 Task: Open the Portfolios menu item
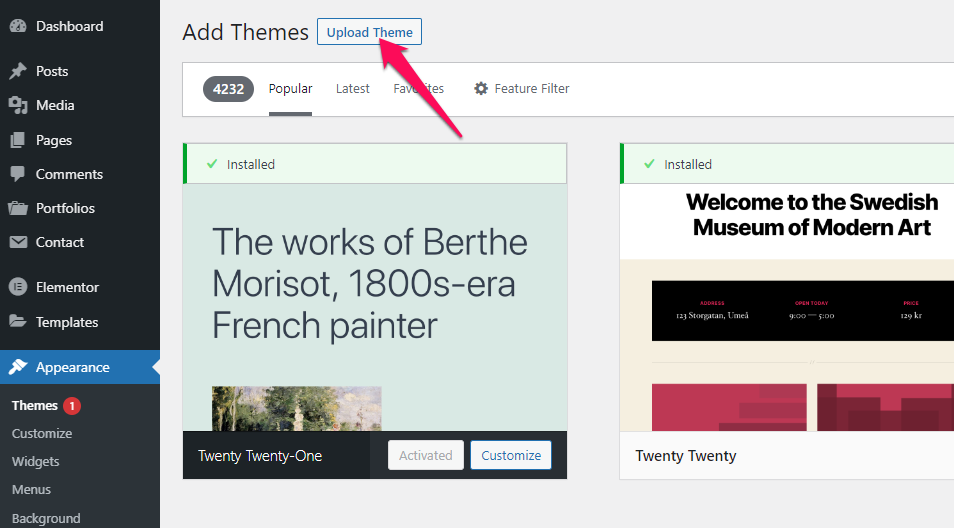(80, 208)
